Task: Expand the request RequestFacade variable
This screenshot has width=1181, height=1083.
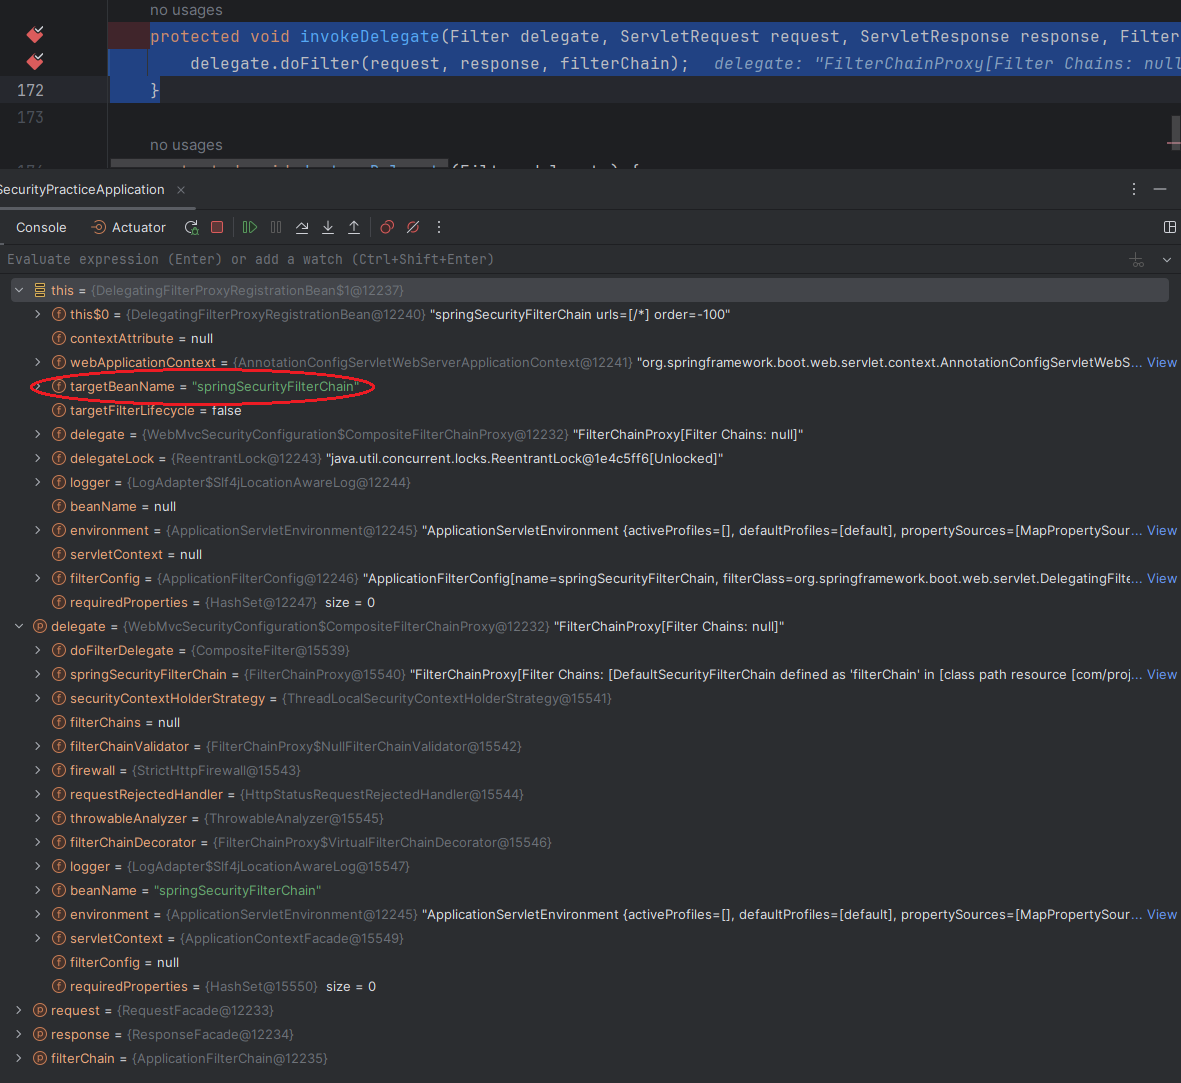Action: 18,1010
